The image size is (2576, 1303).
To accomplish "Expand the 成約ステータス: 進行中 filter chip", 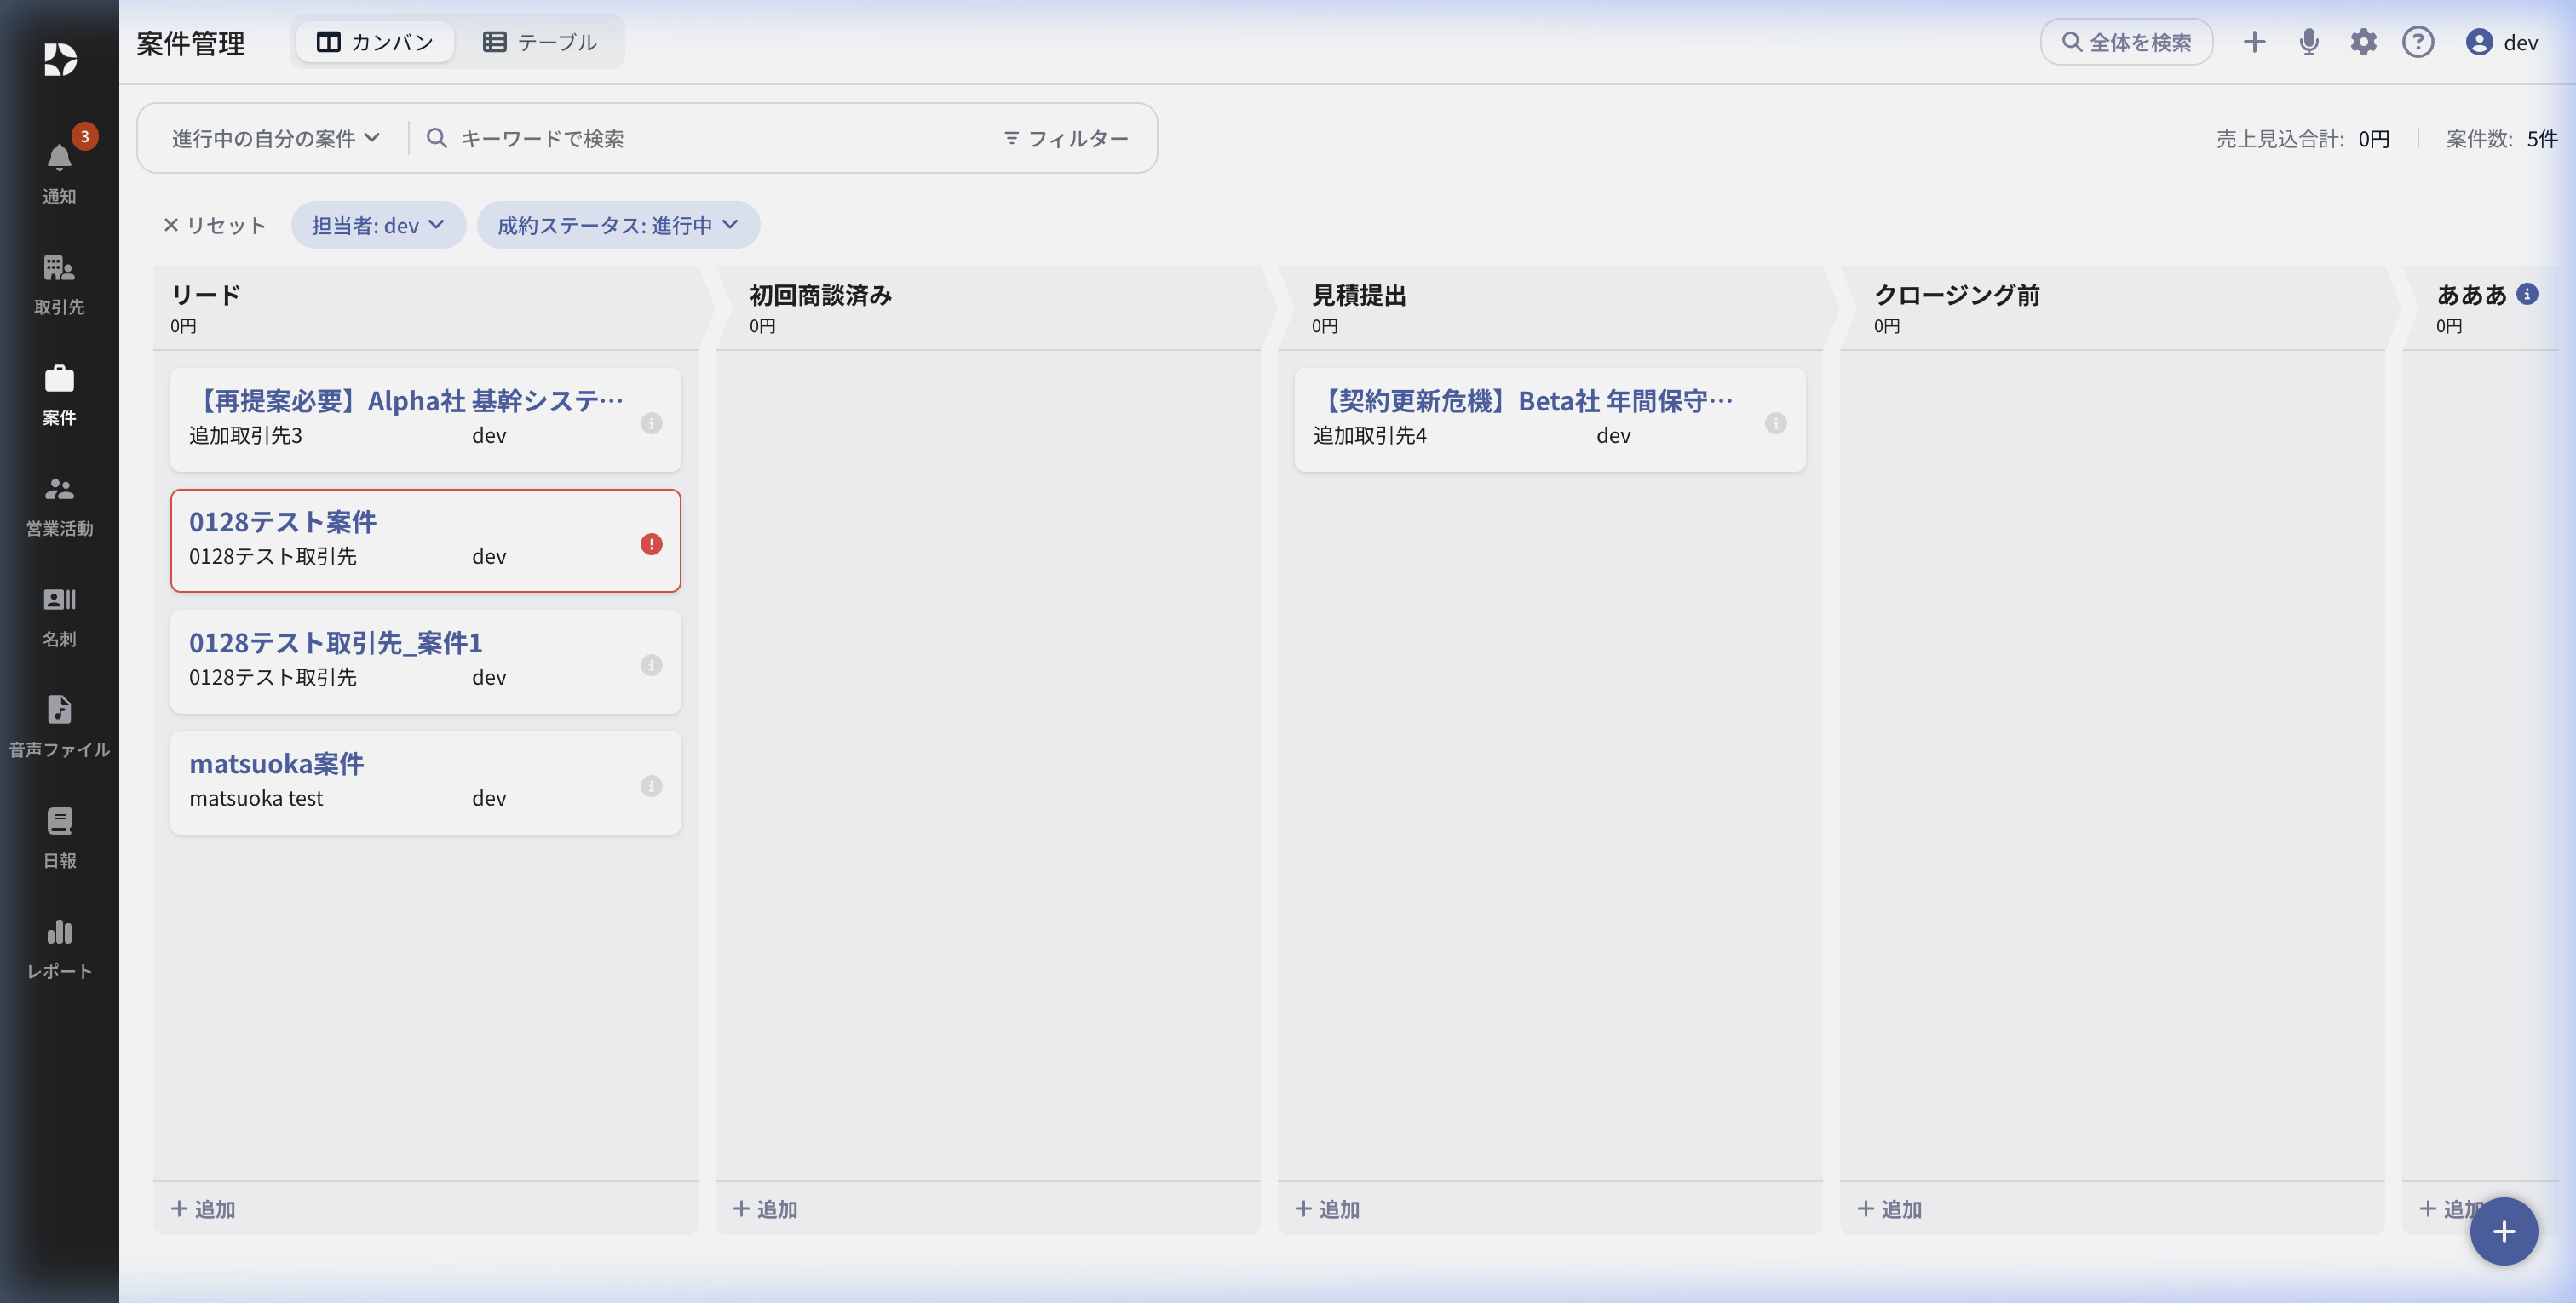I will pyautogui.click(x=617, y=225).
